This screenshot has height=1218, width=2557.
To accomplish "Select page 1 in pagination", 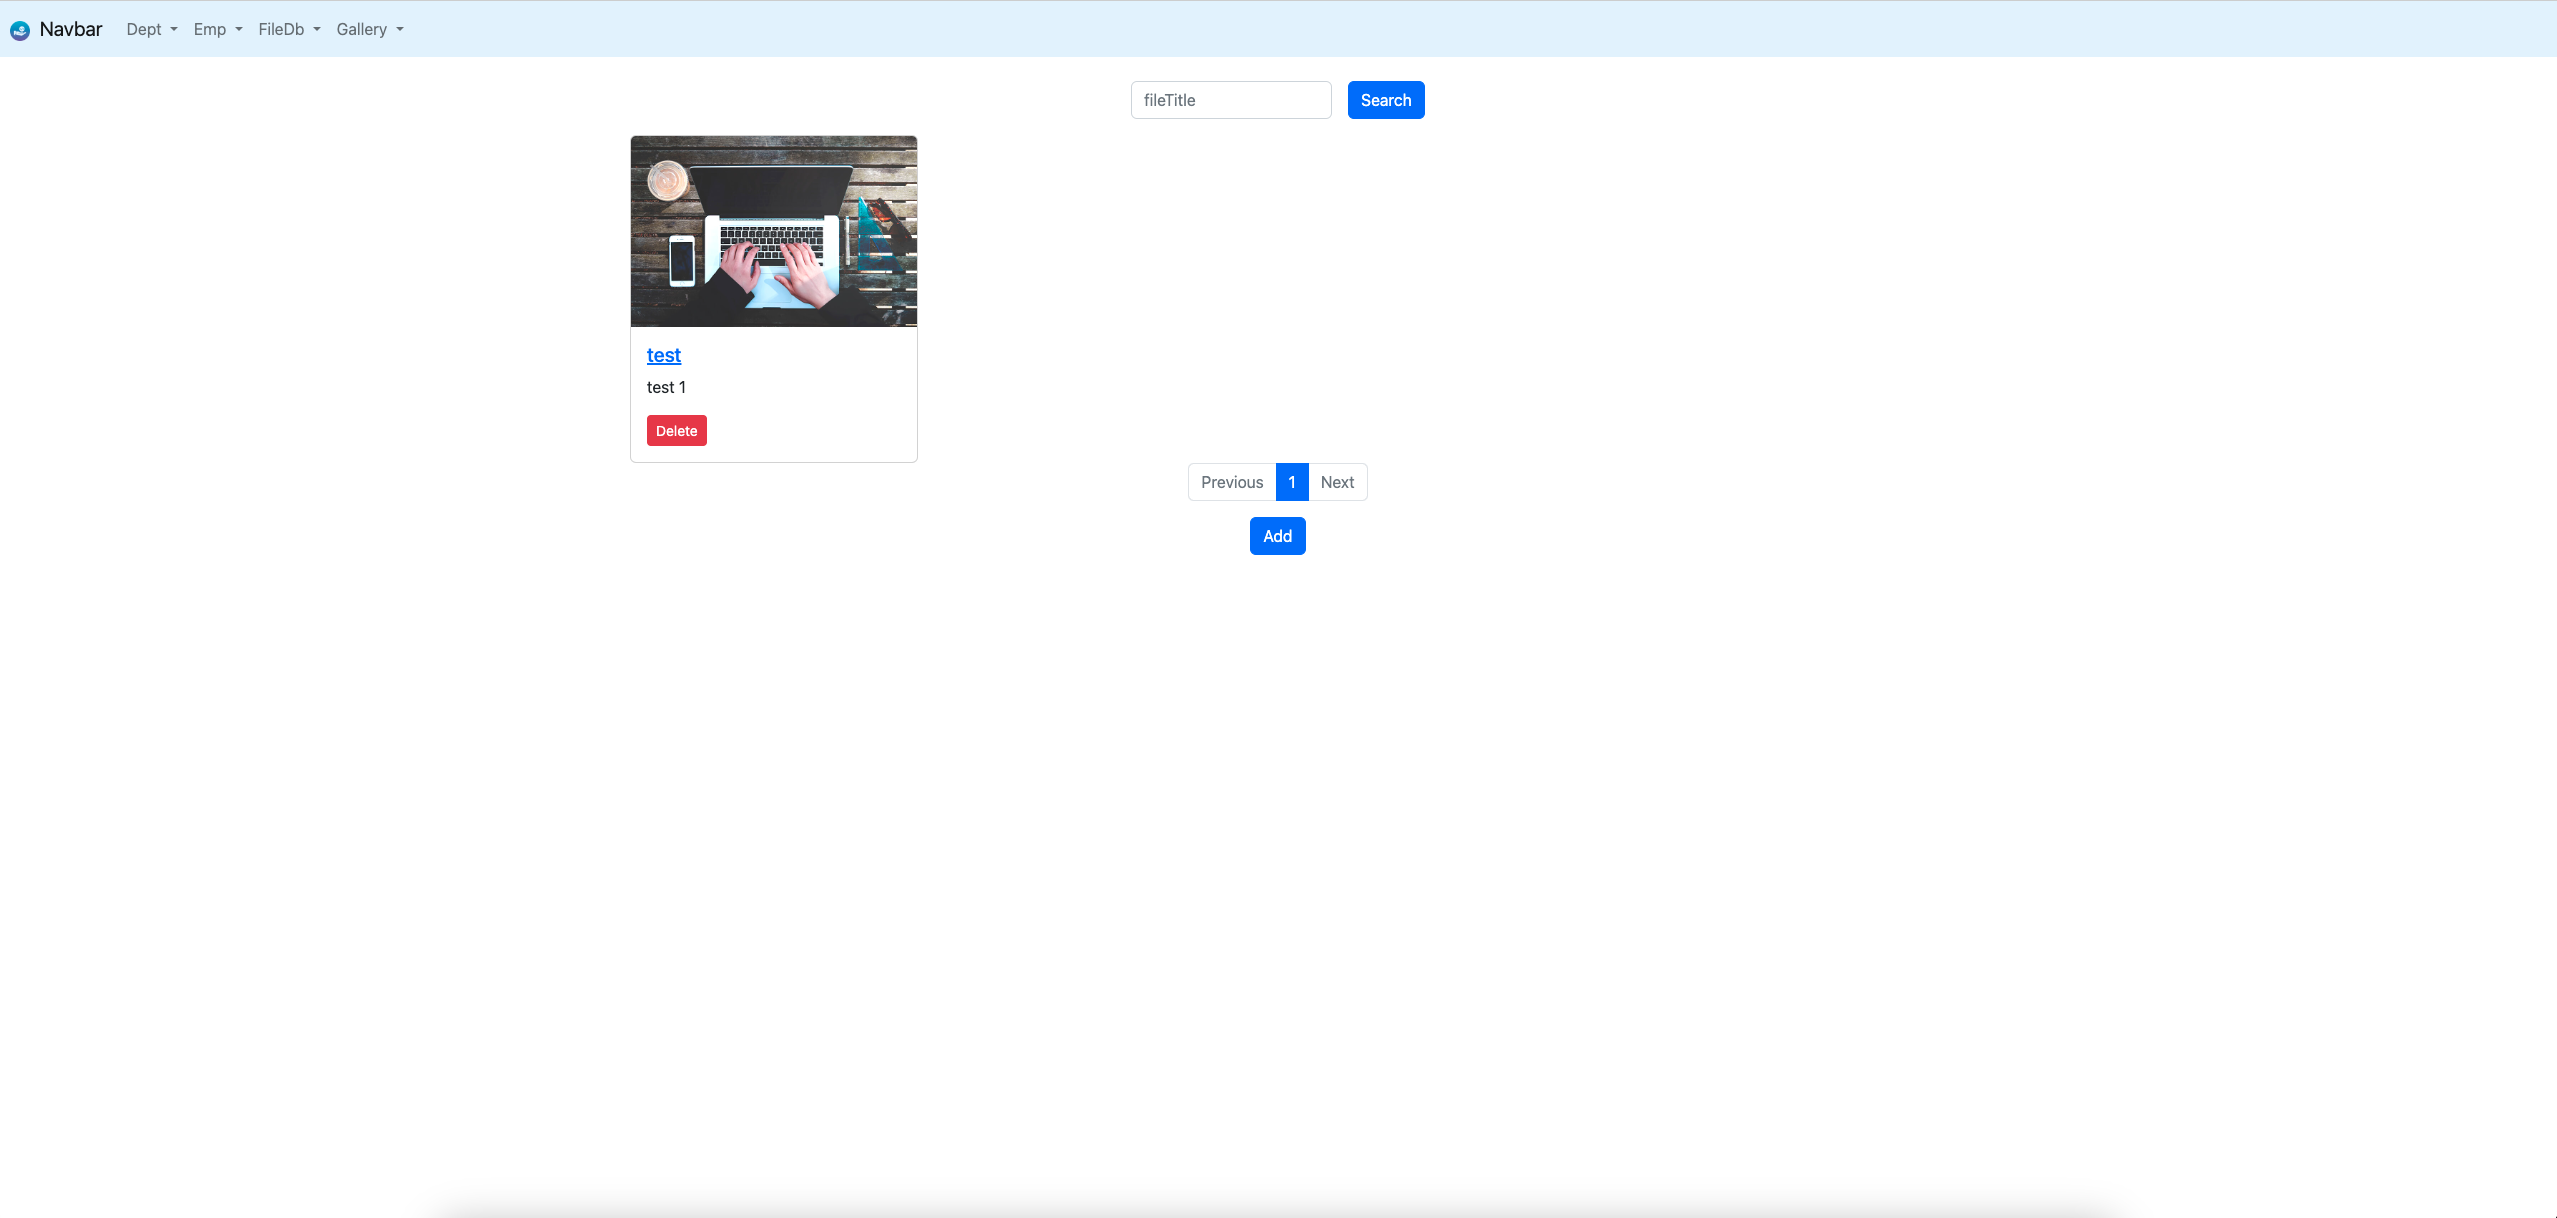I will click(x=1291, y=482).
